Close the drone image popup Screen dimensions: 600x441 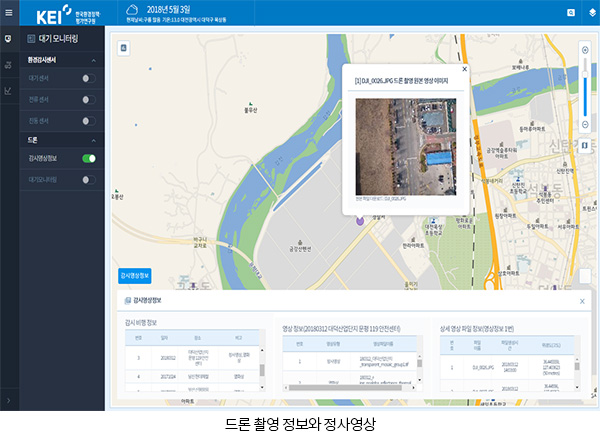[x=463, y=69]
